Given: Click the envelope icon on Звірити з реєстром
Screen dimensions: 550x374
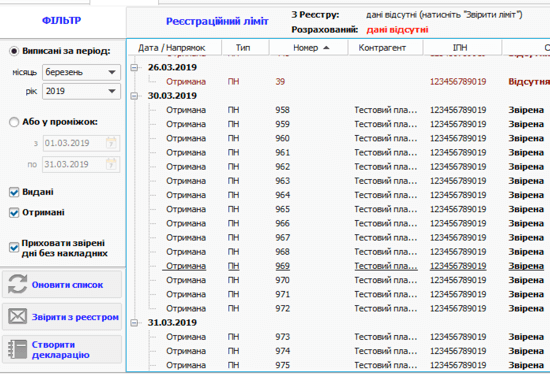Looking at the screenshot, I should [x=17, y=316].
